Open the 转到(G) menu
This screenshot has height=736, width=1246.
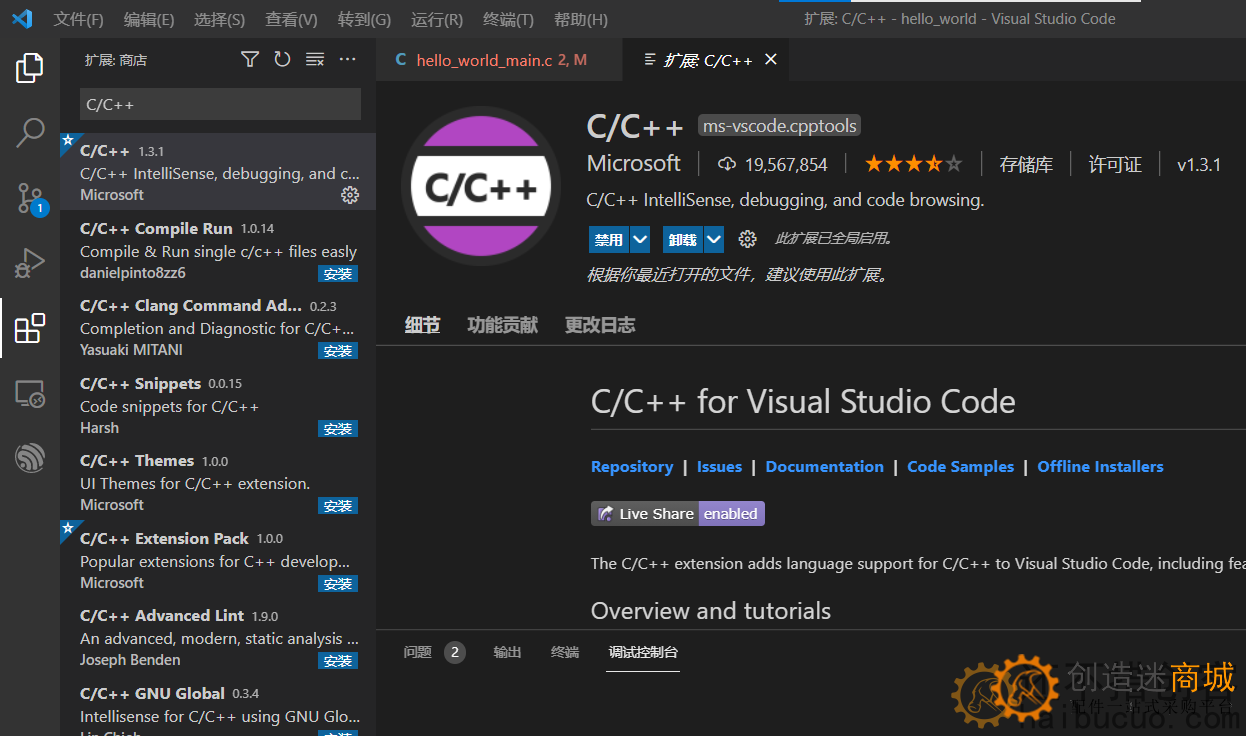tap(364, 19)
